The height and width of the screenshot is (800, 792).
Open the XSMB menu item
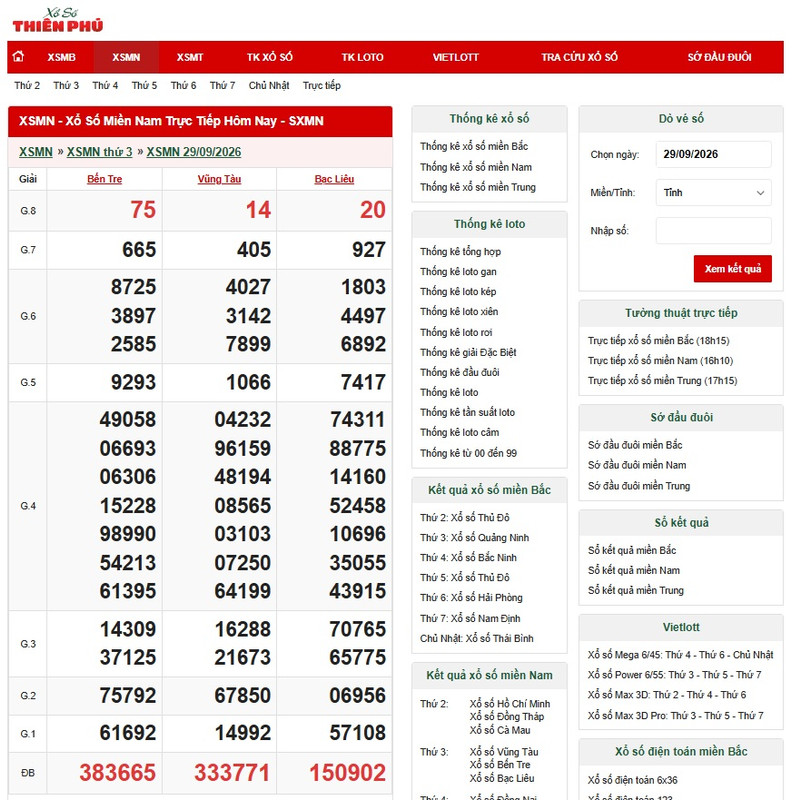(x=61, y=57)
